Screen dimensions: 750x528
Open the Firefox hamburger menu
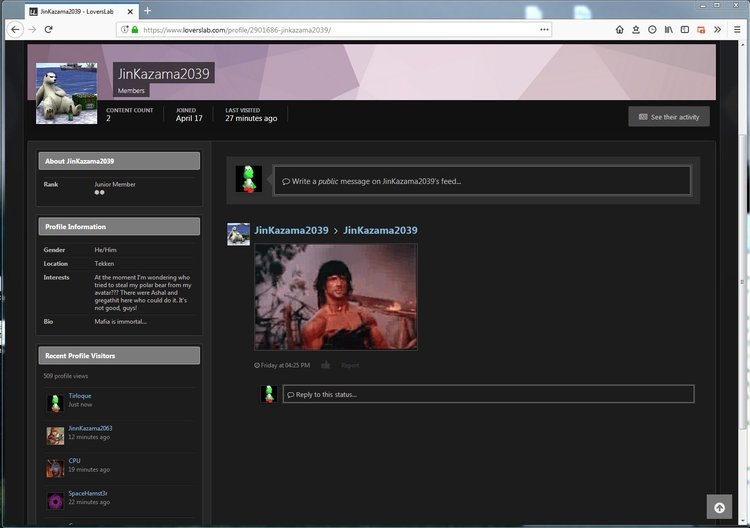click(x=737, y=30)
